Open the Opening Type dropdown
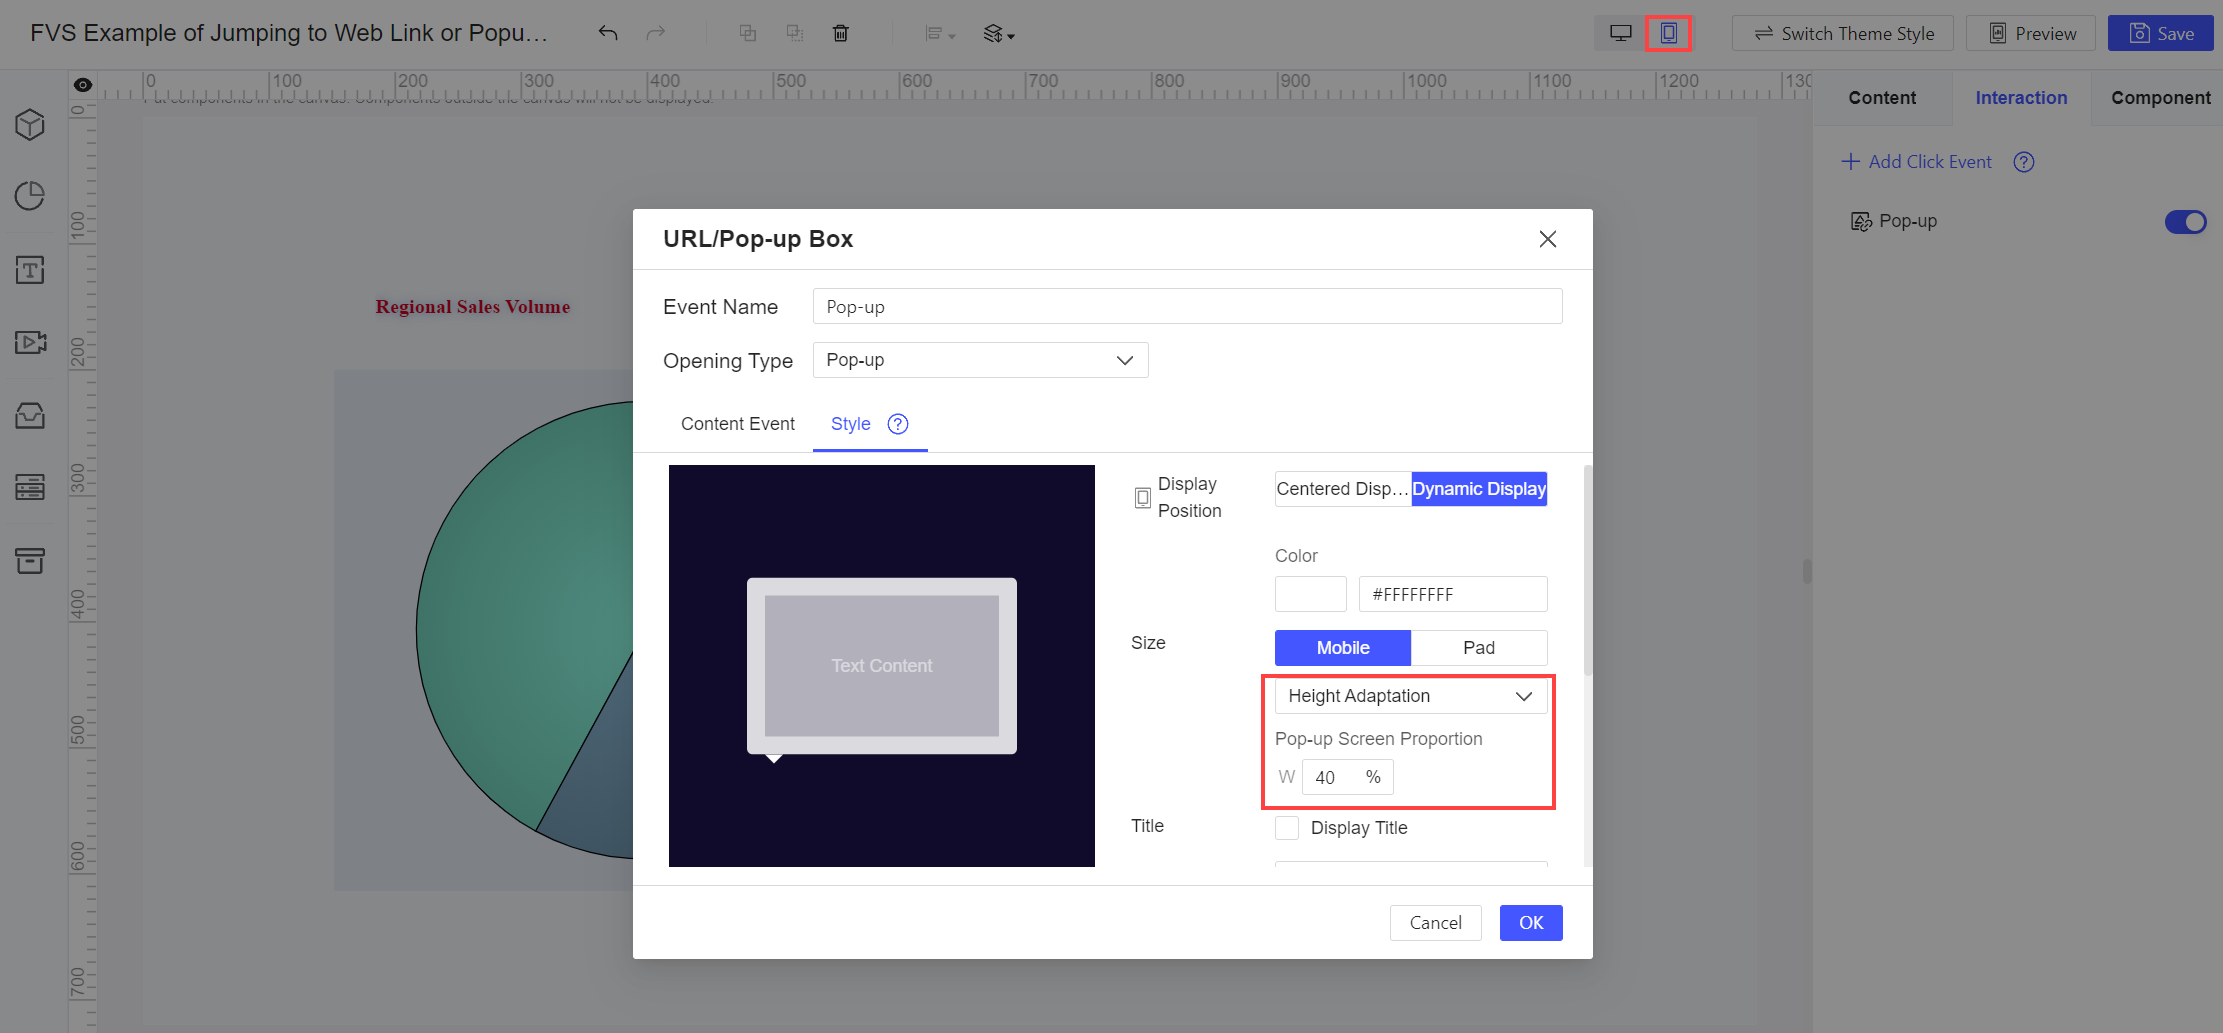 click(x=980, y=360)
